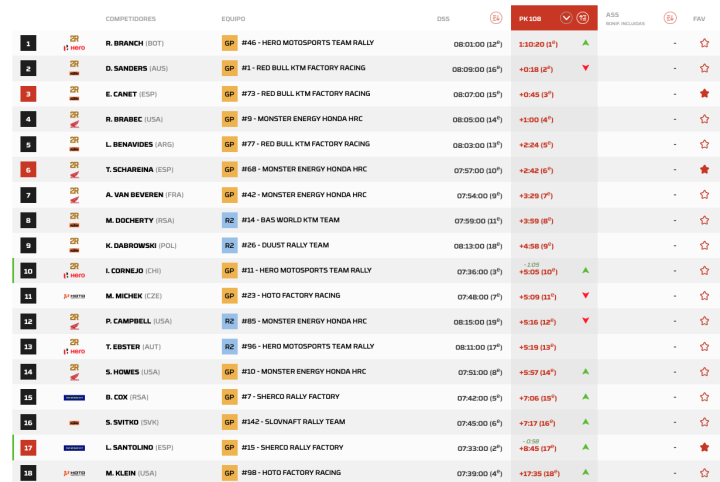The height and width of the screenshot is (482, 720).
Task: Select the M. Klein row time +17:35
Action: [x=535, y=472]
